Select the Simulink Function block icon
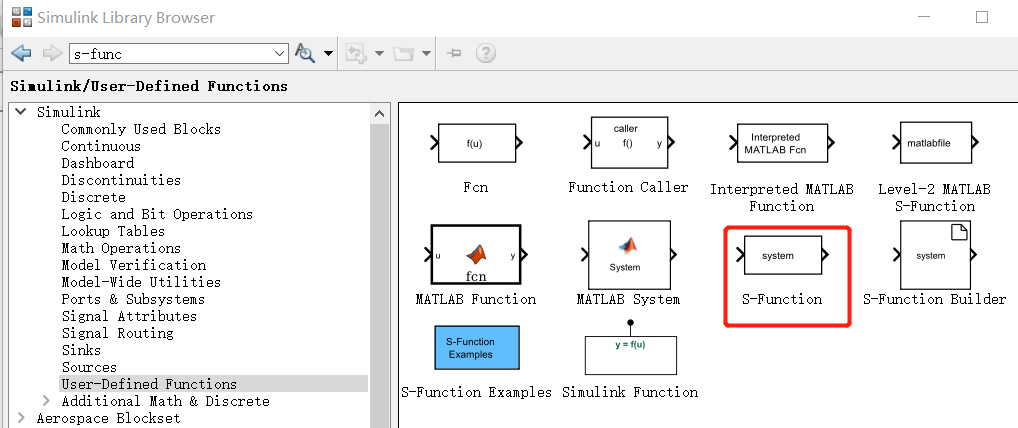The image size is (1018, 428). tap(630, 351)
